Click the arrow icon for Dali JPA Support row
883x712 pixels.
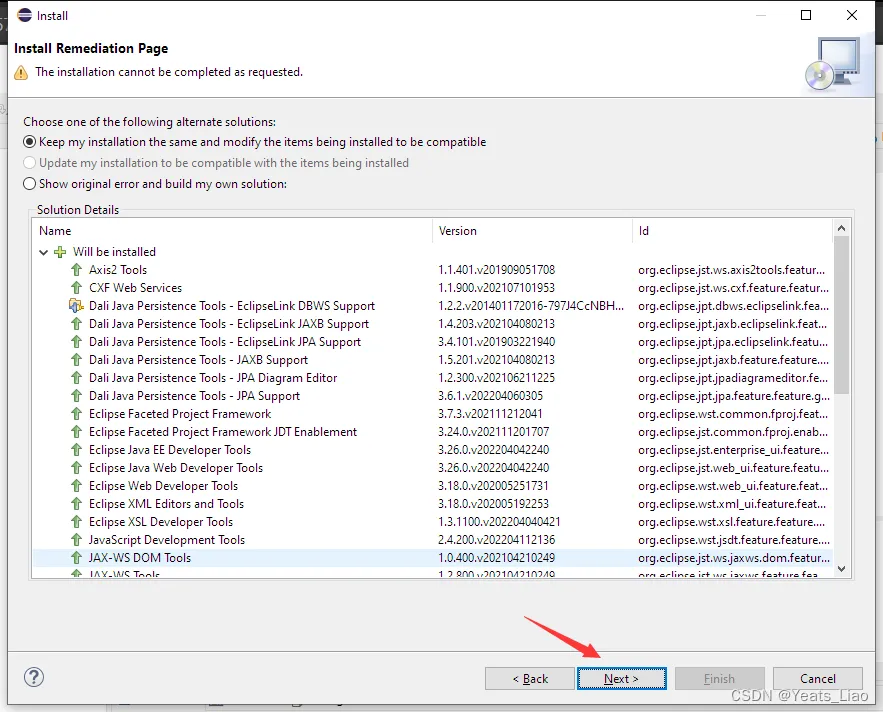[x=76, y=396]
